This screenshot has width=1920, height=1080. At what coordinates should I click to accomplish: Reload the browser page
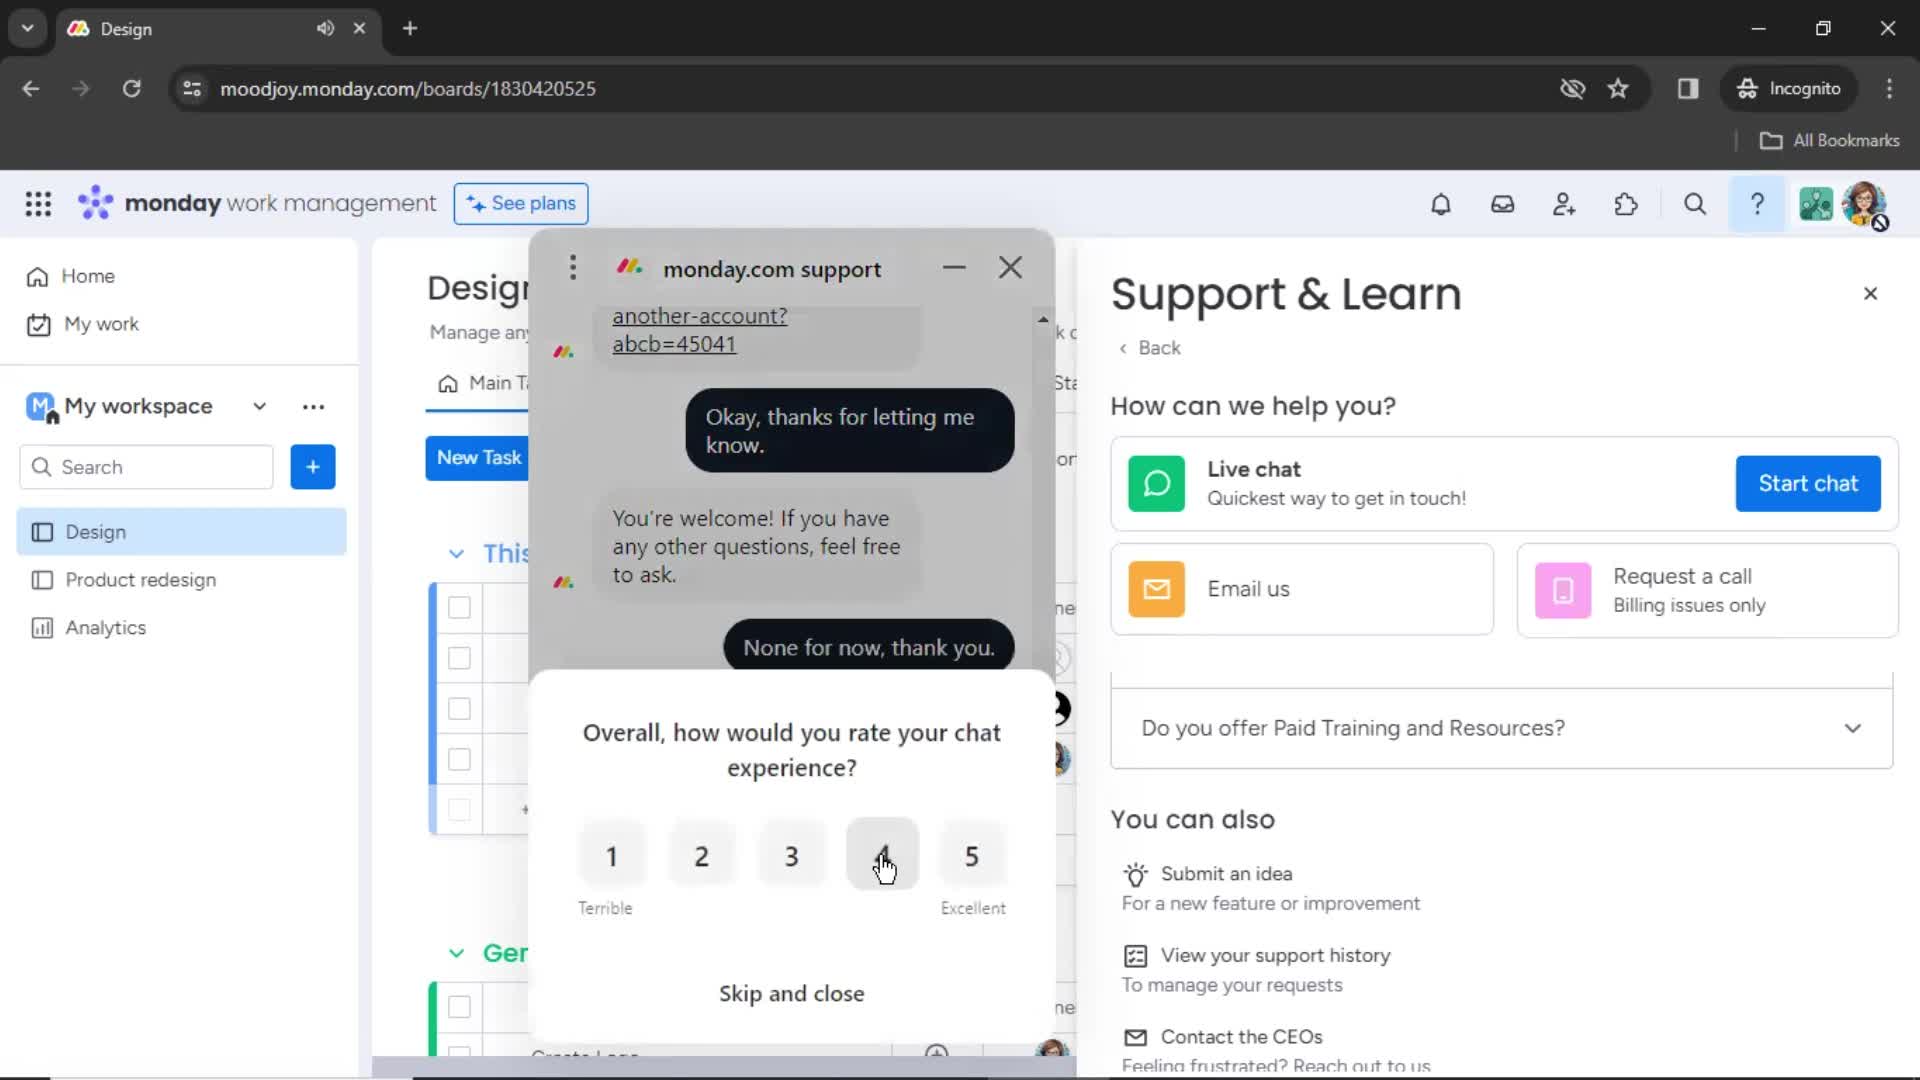click(x=131, y=88)
